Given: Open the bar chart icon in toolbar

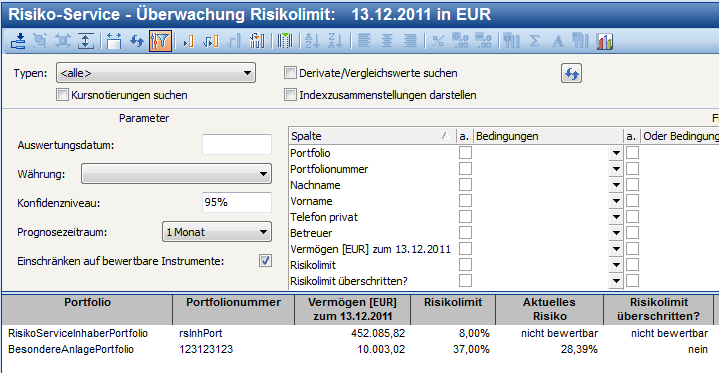Looking at the screenshot, I should (605, 41).
